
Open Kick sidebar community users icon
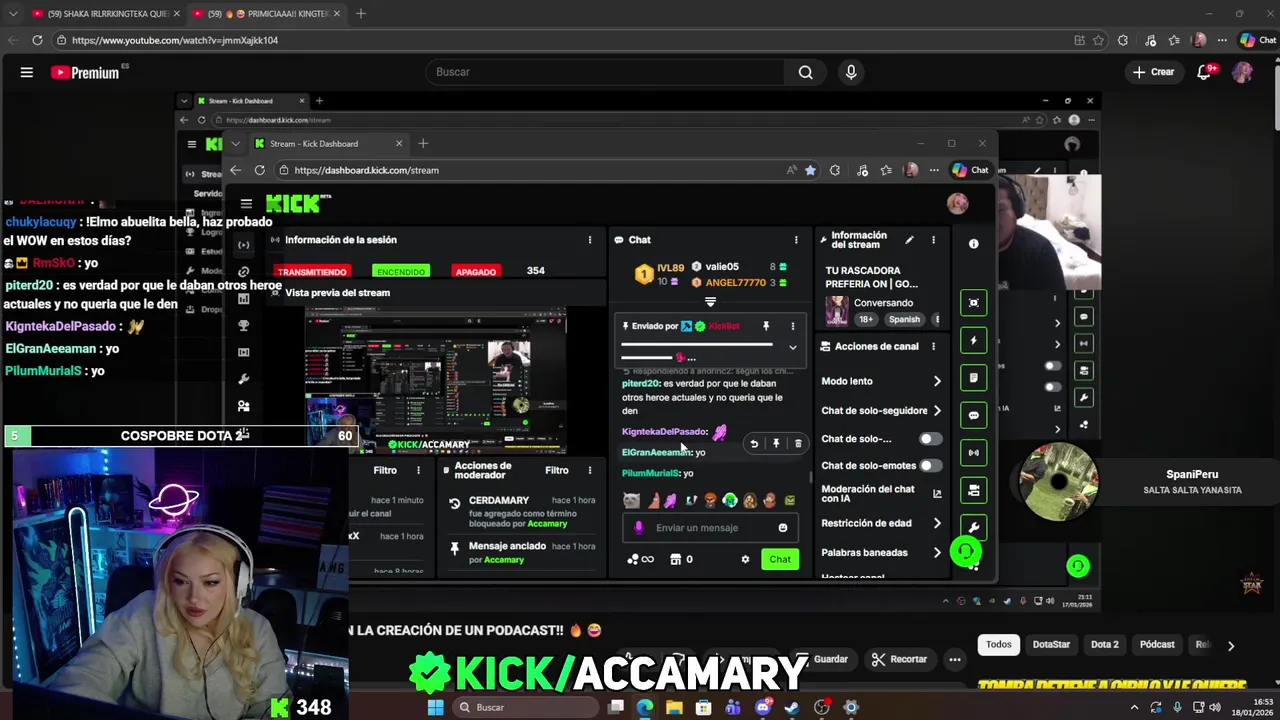[243, 406]
